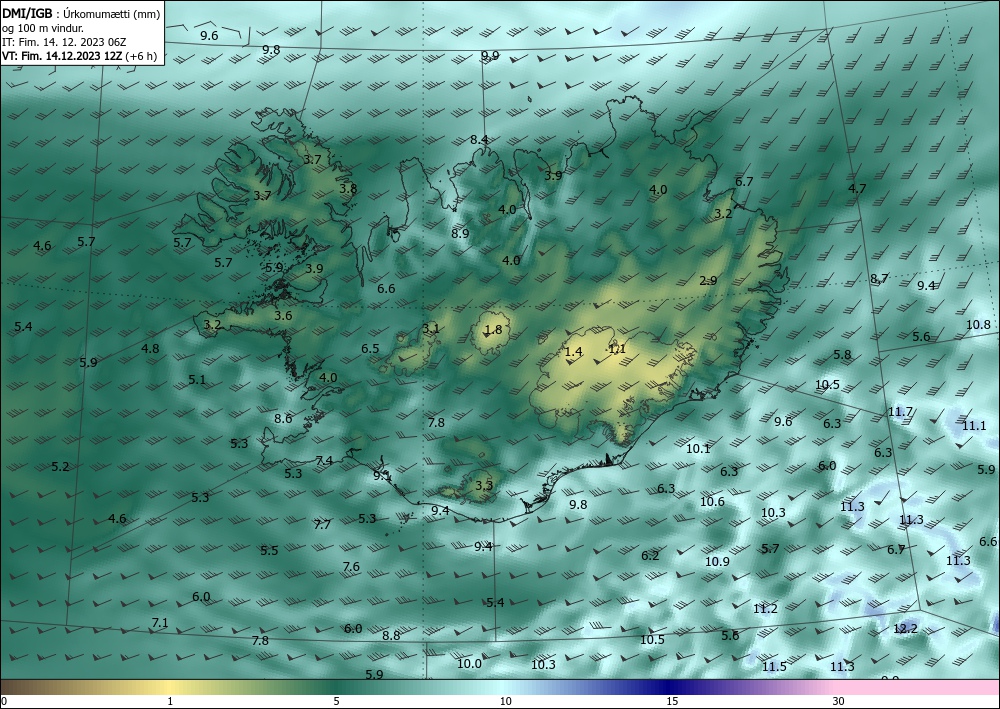Click the map value 3.6
The image size is (1000, 709).
coord(283,316)
